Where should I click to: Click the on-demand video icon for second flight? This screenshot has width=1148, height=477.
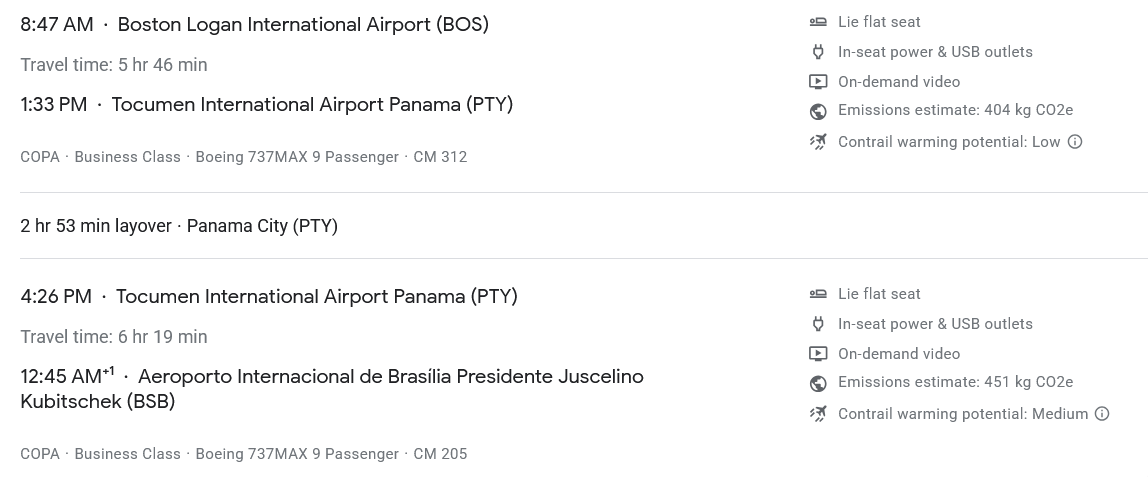click(818, 354)
